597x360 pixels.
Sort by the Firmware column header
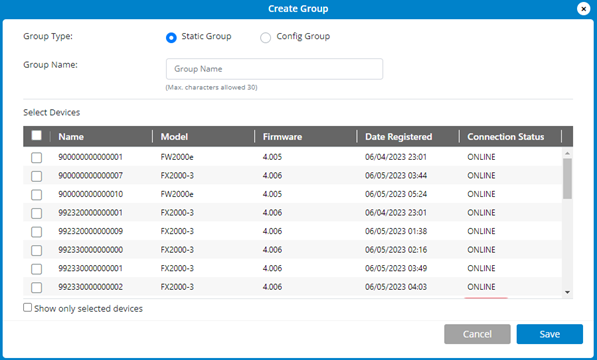282,137
